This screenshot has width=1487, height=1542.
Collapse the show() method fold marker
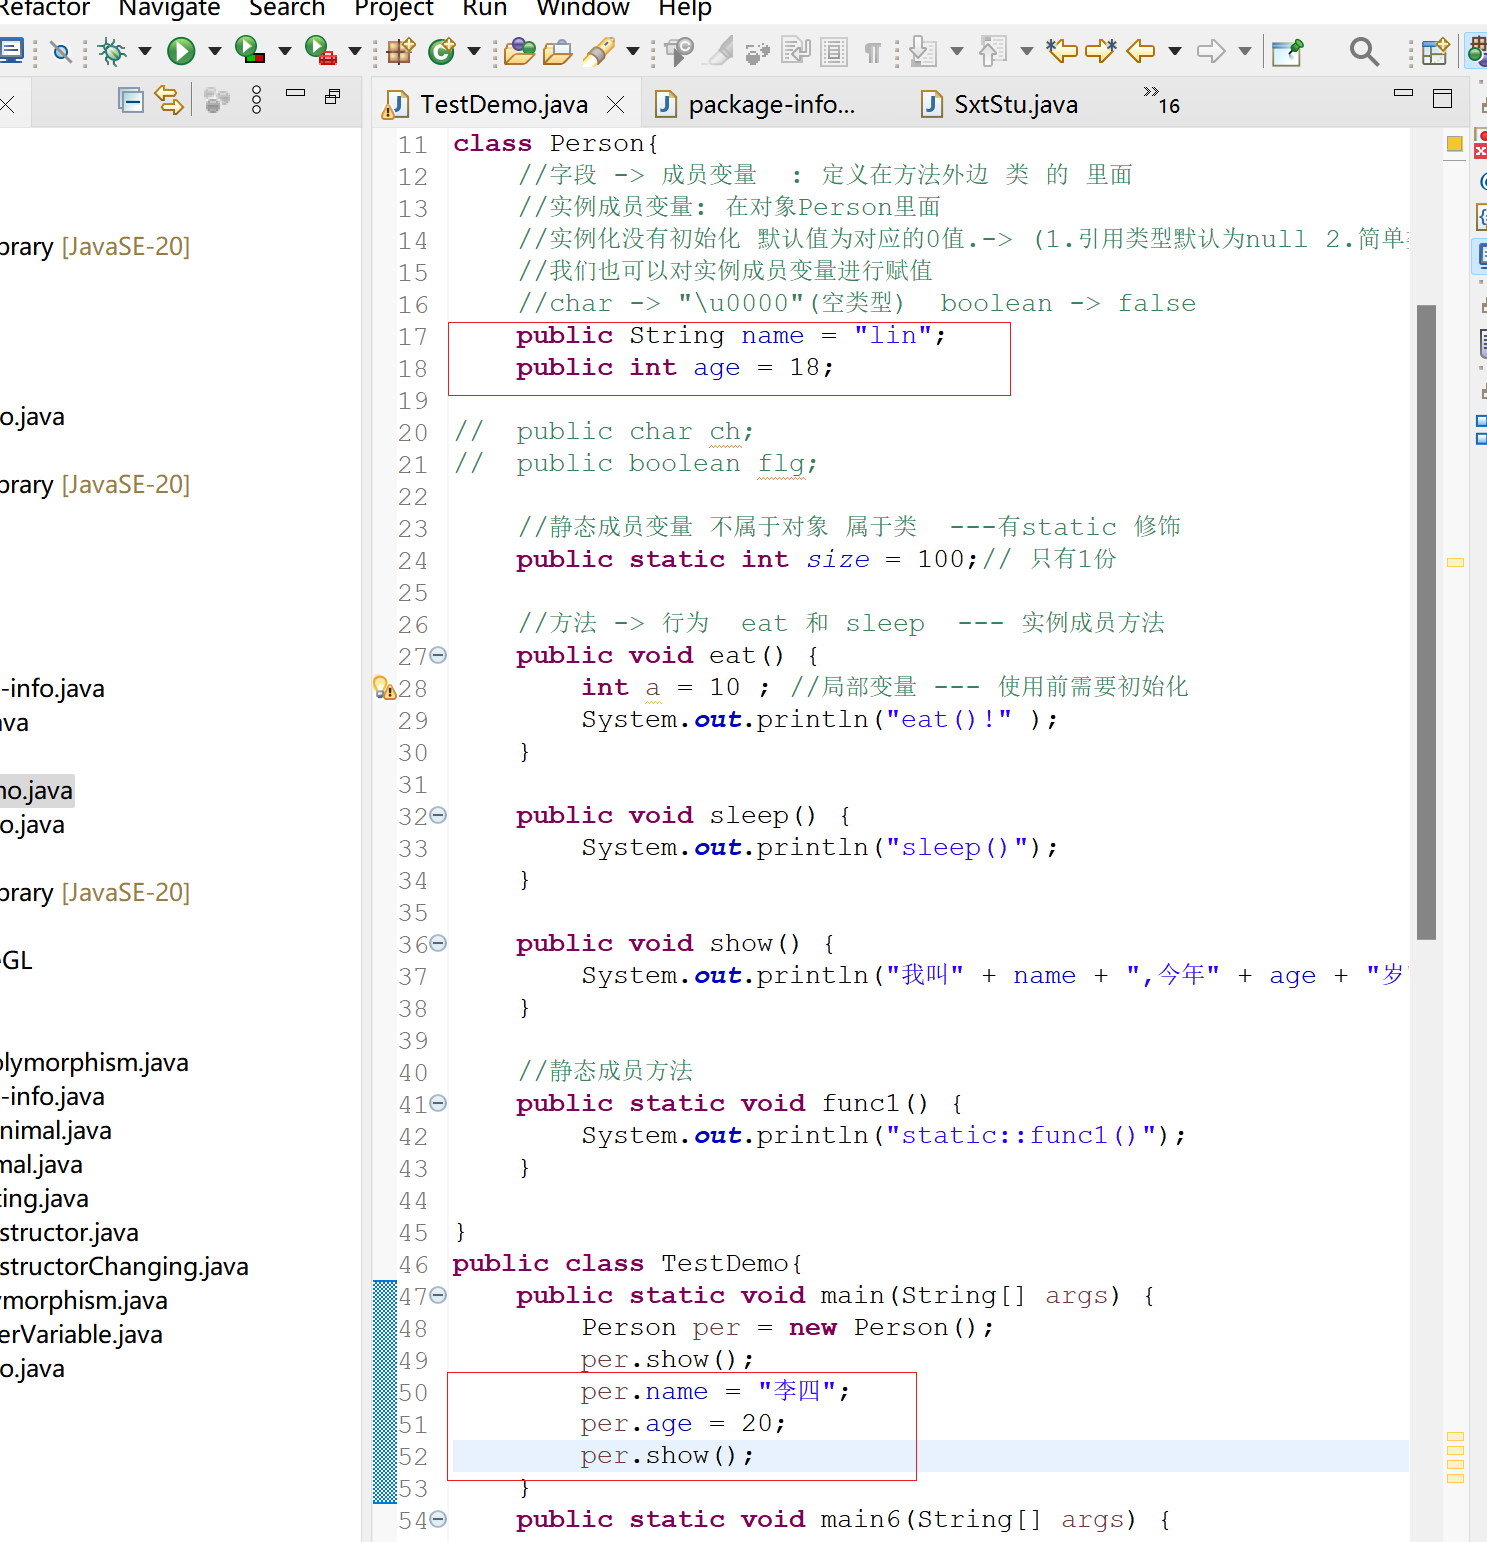pos(438,943)
